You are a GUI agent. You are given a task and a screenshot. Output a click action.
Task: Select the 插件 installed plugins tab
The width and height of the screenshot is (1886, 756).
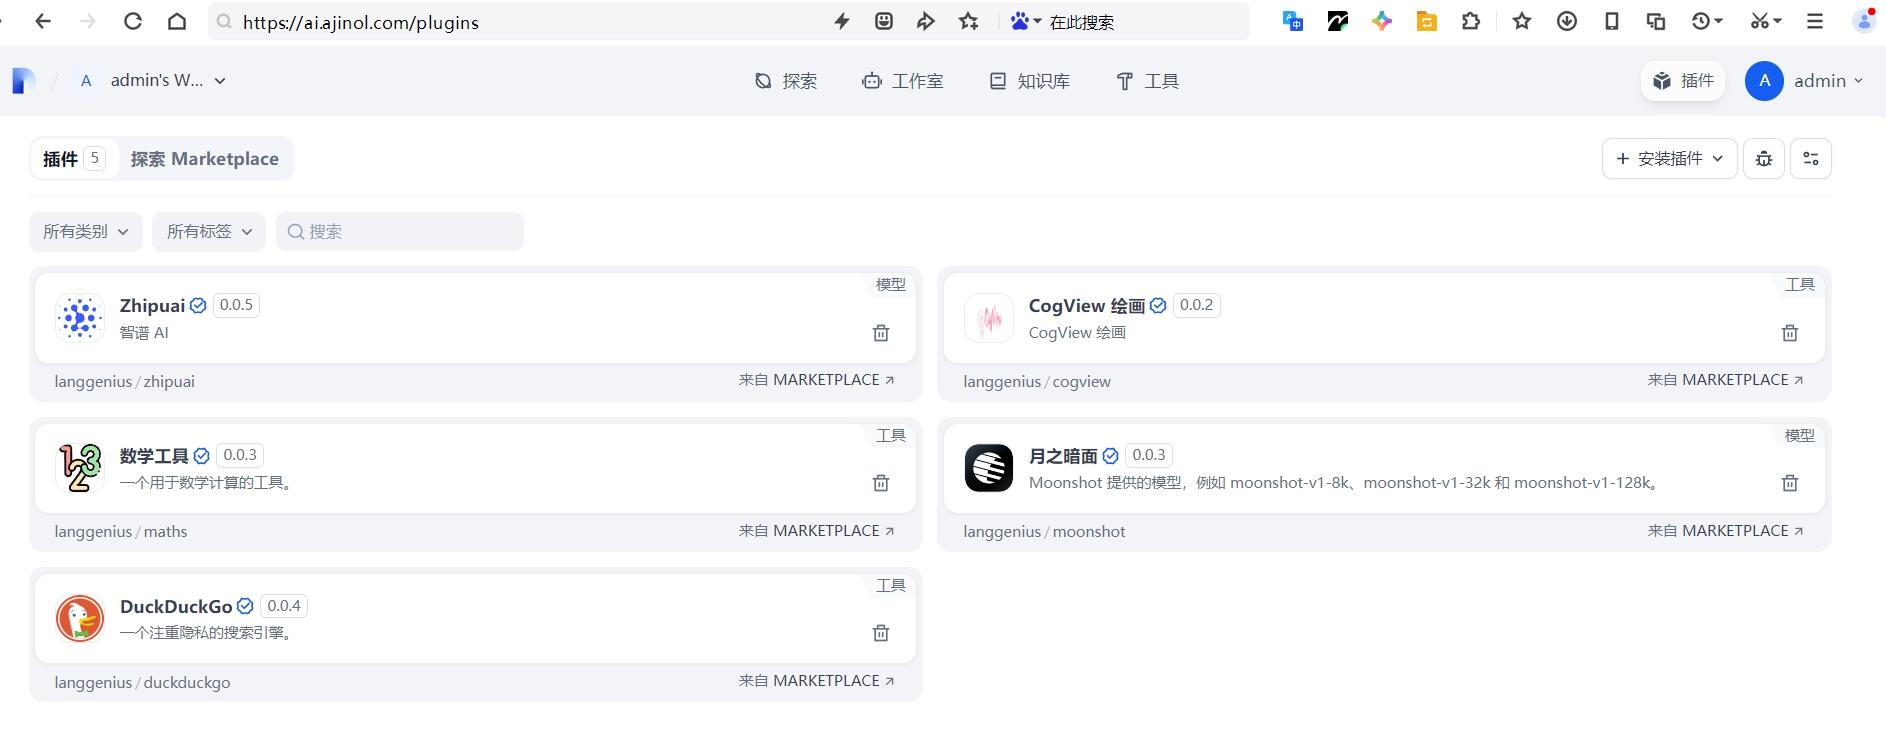click(x=73, y=159)
